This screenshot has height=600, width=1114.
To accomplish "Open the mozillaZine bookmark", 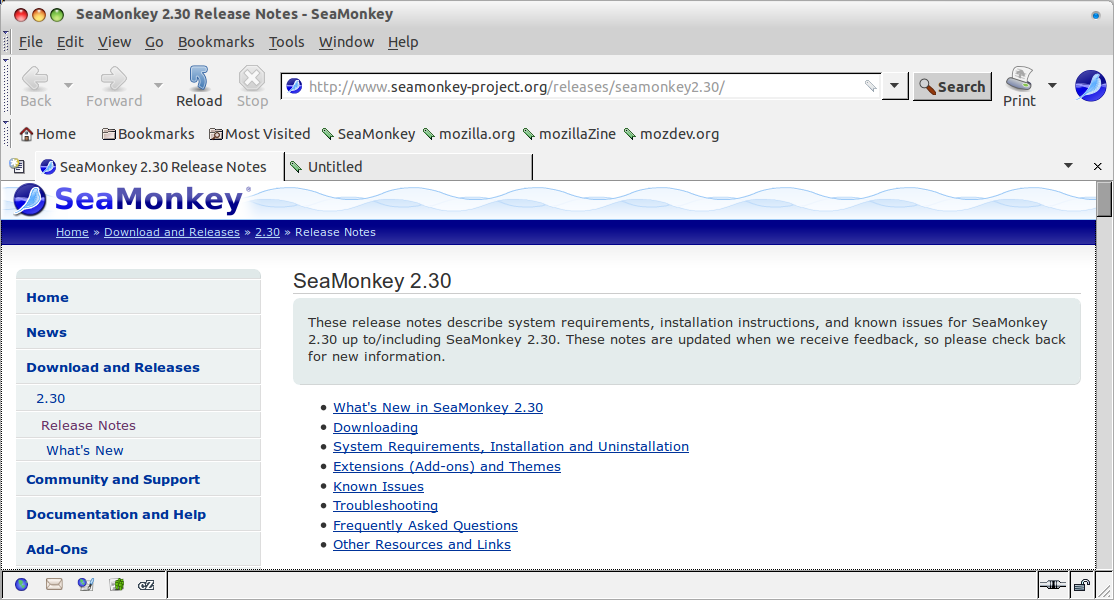I will pos(569,133).
